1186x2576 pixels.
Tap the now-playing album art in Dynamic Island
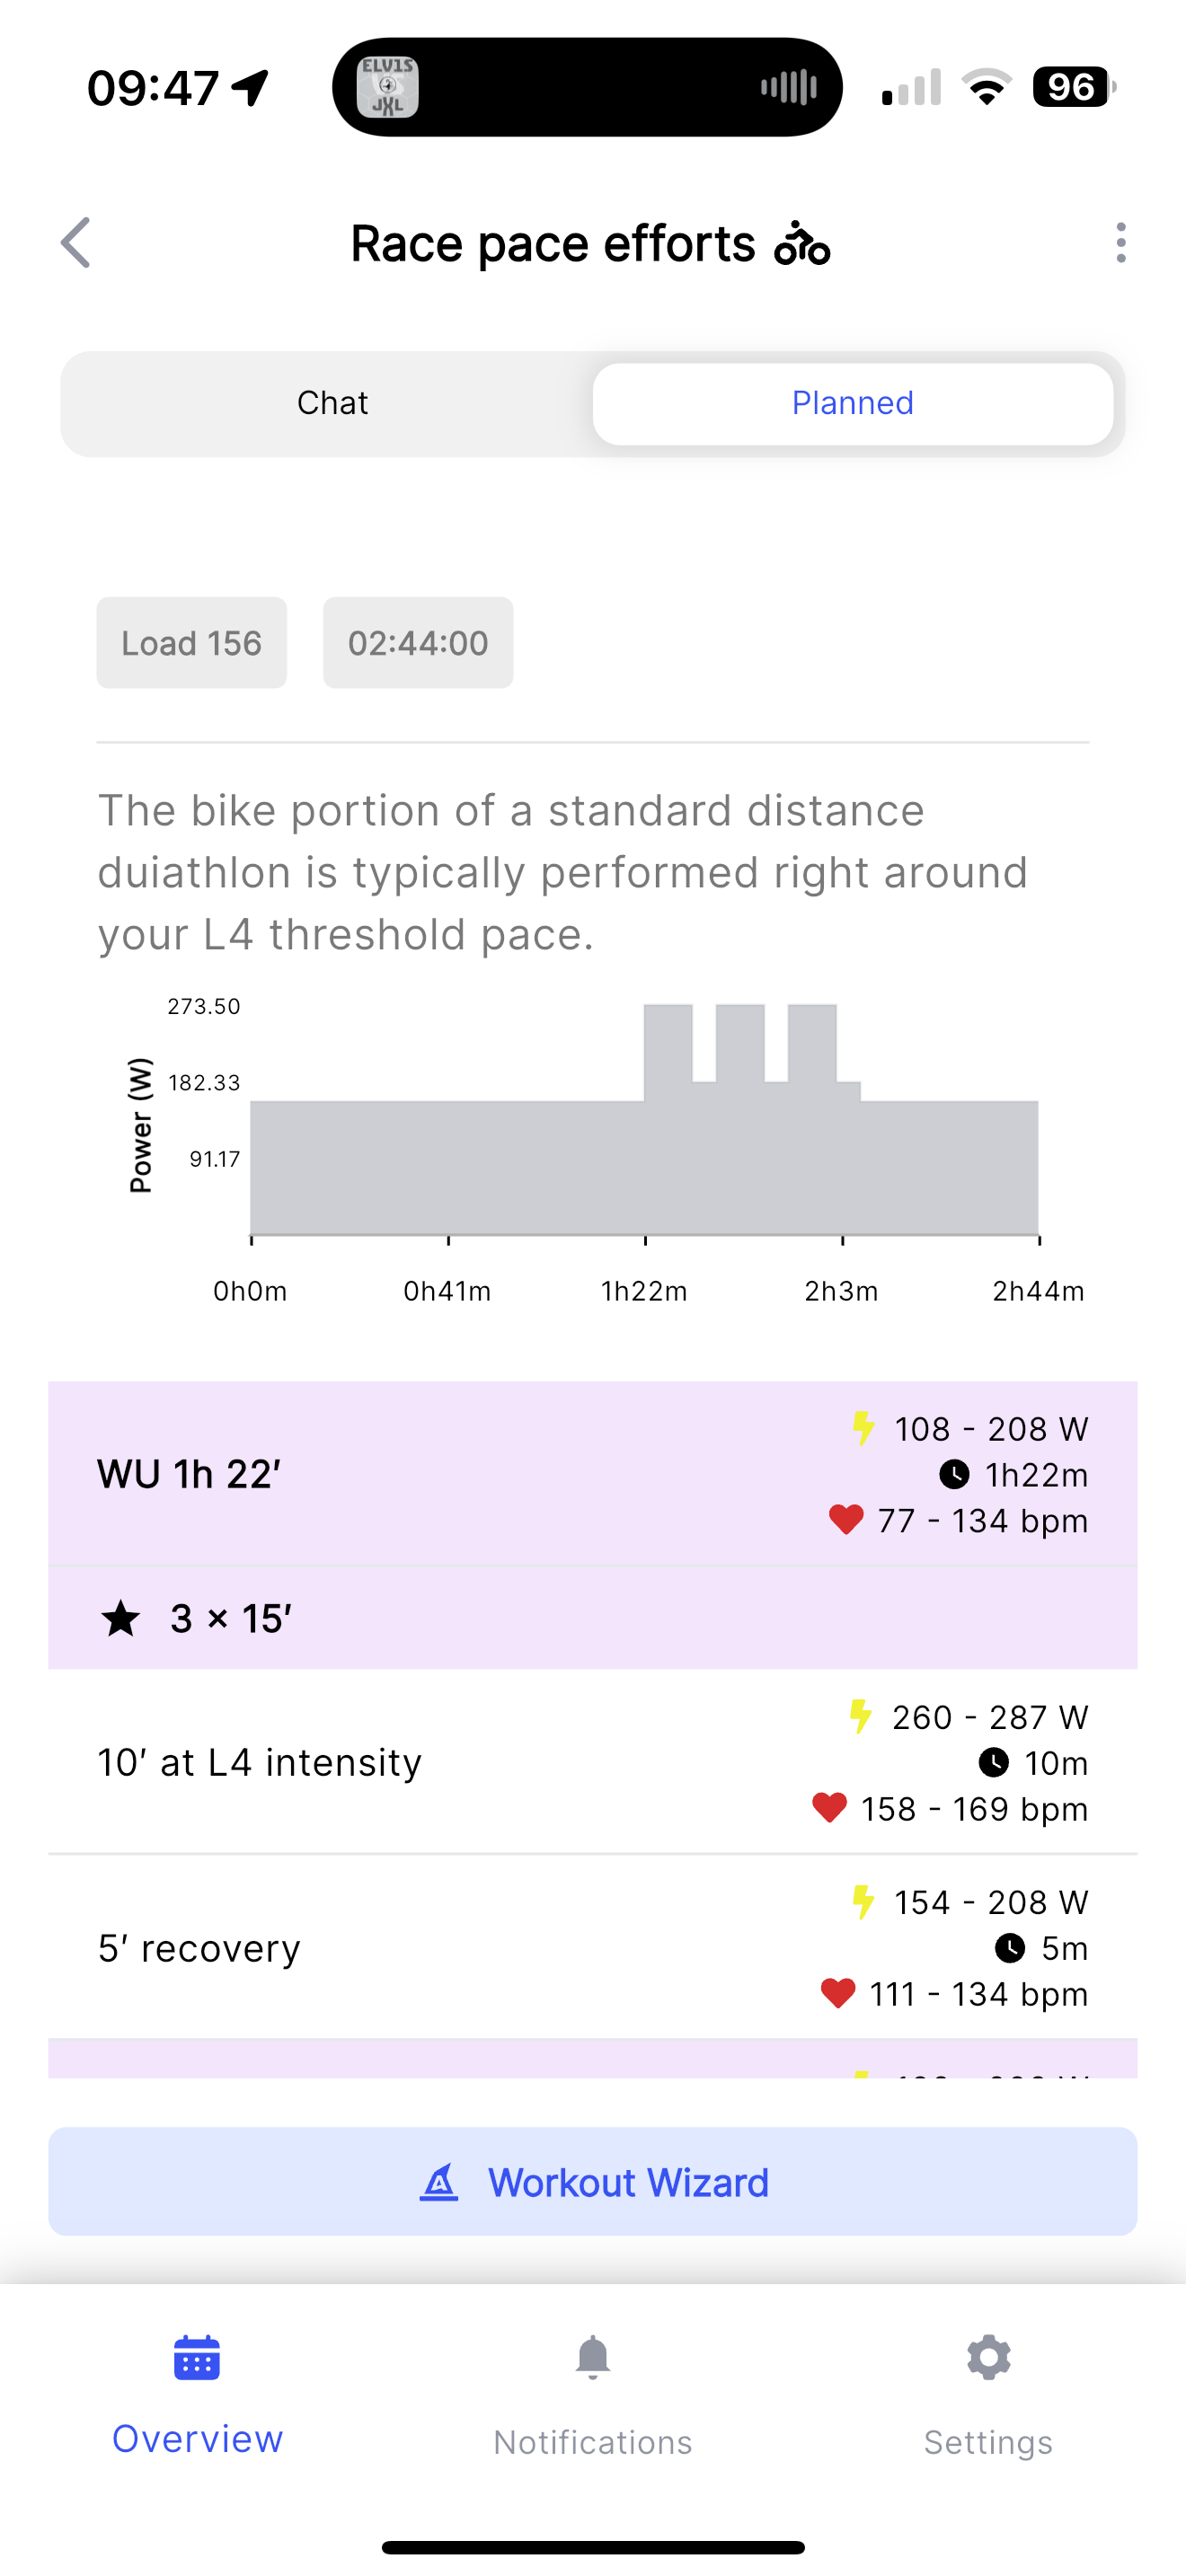(x=388, y=87)
